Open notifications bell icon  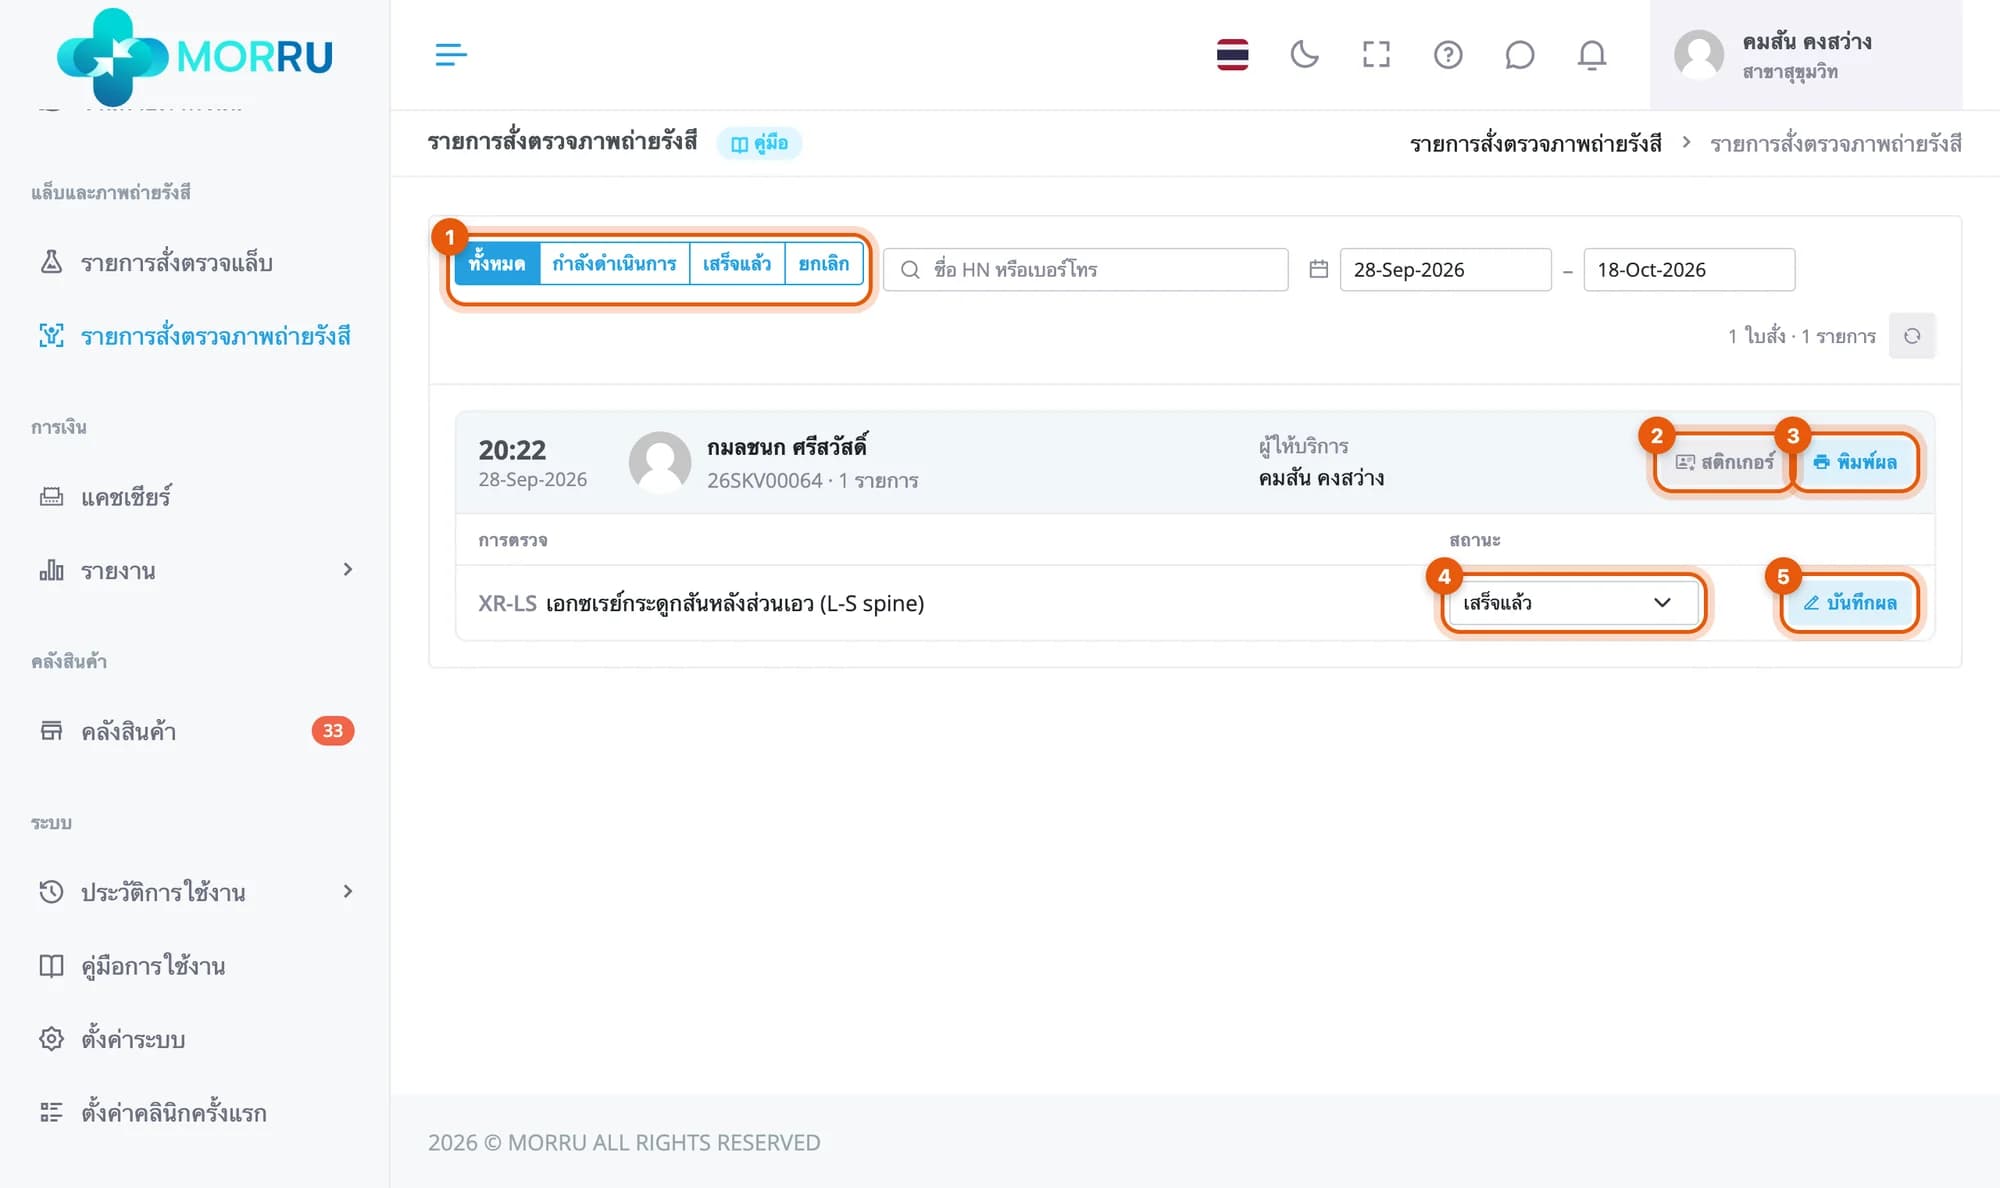tap(1592, 54)
